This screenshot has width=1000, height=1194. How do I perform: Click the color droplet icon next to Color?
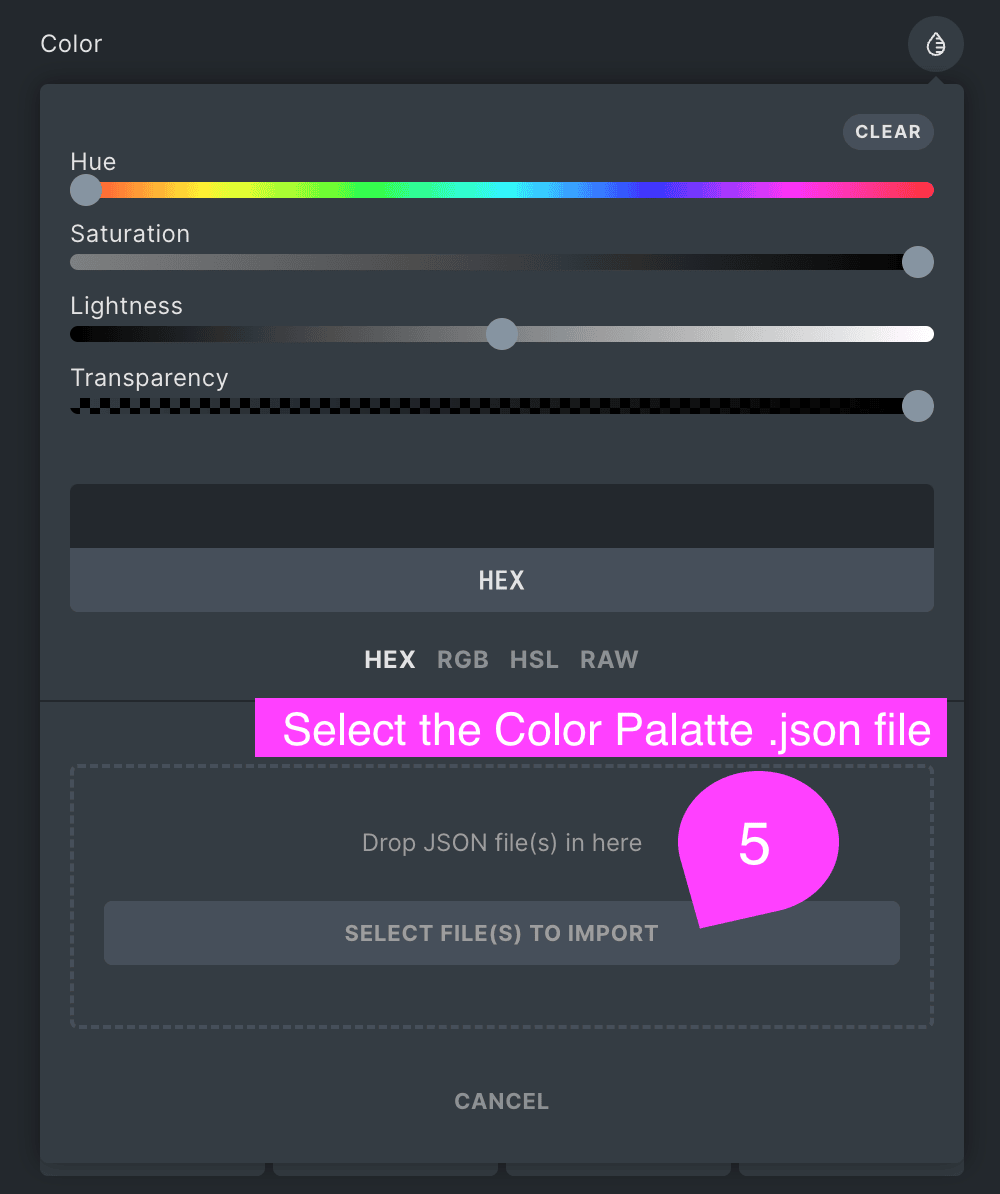935,44
